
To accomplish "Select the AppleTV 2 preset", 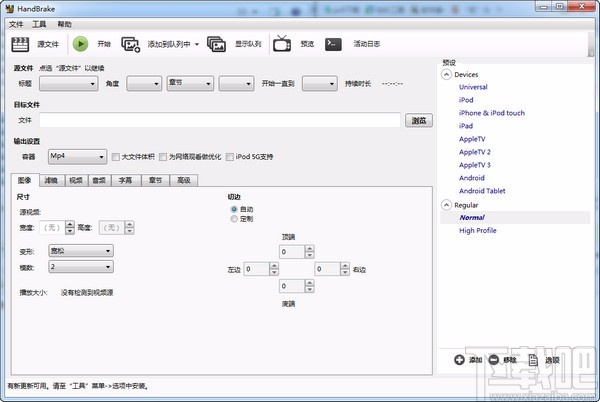I will [x=475, y=152].
